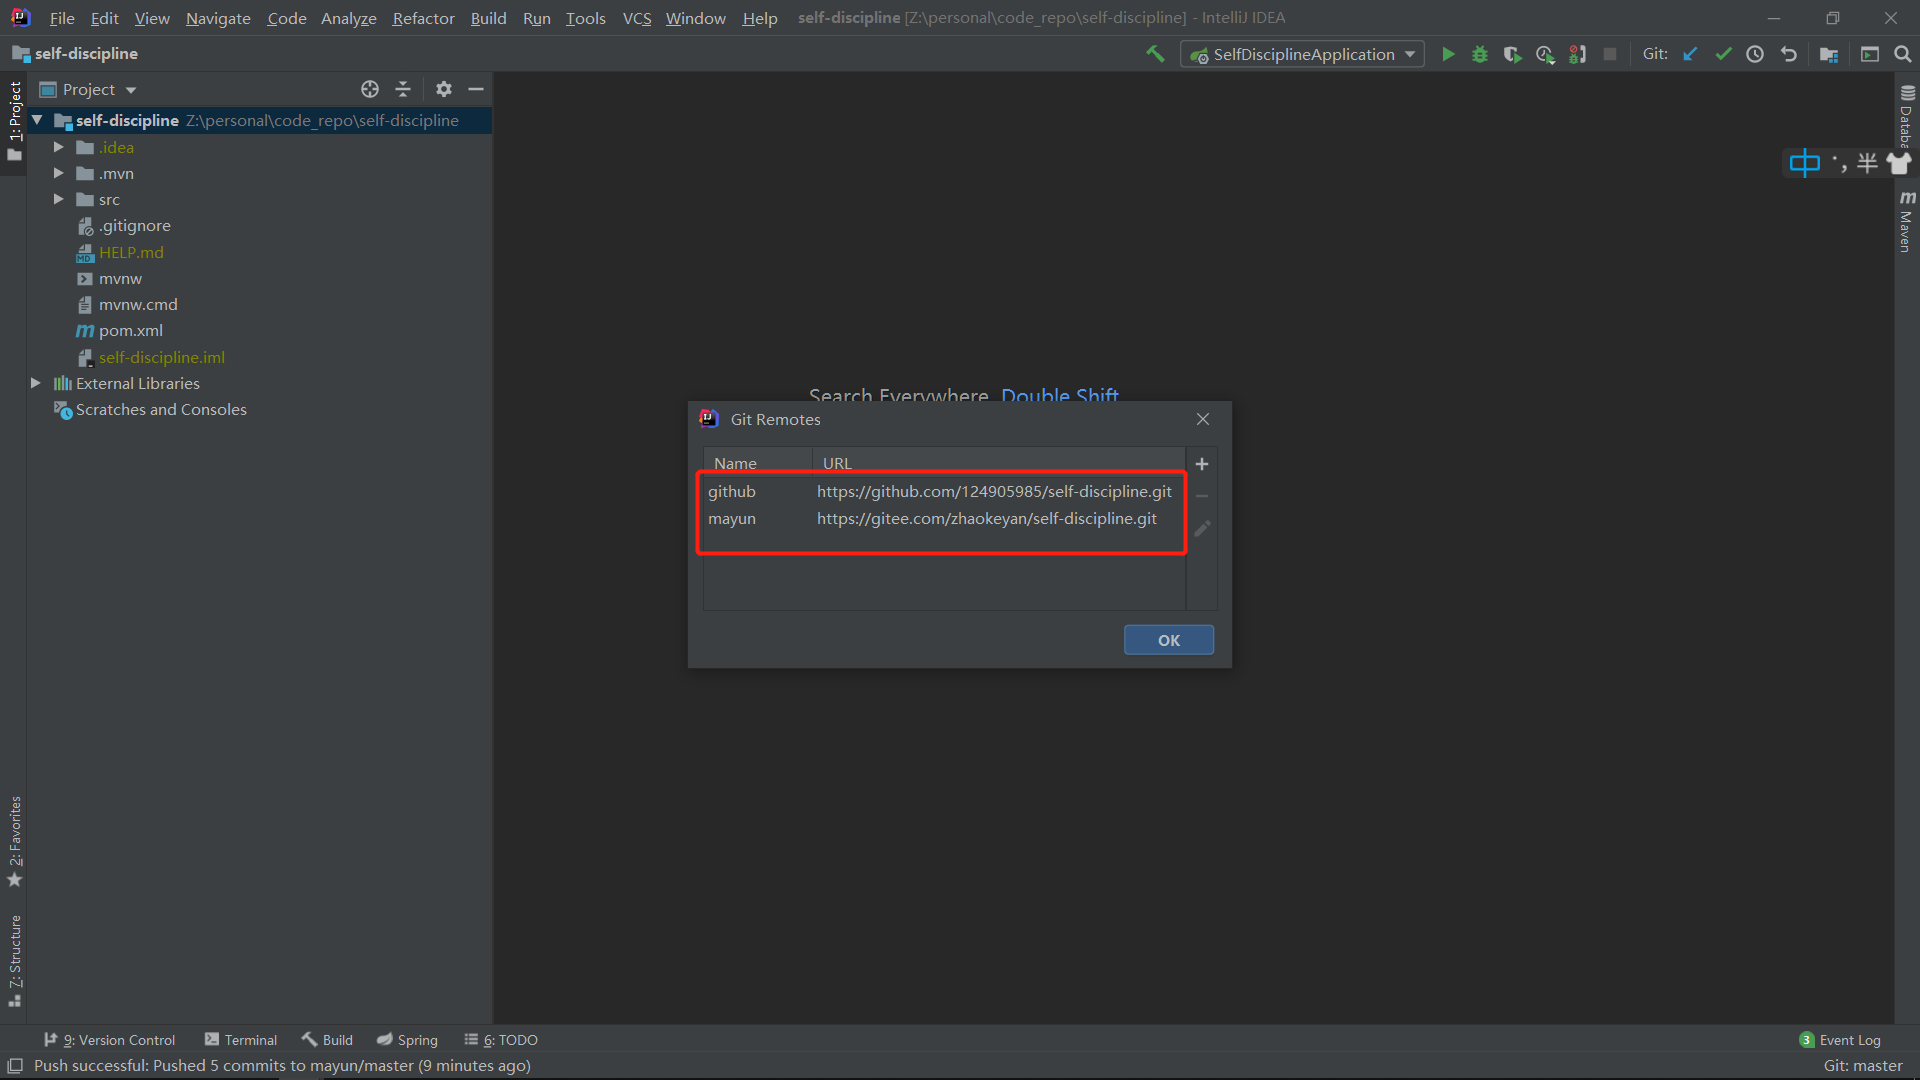Click Search Everywhere magnifier icon
This screenshot has width=1920, height=1080.
click(1903, 54)
